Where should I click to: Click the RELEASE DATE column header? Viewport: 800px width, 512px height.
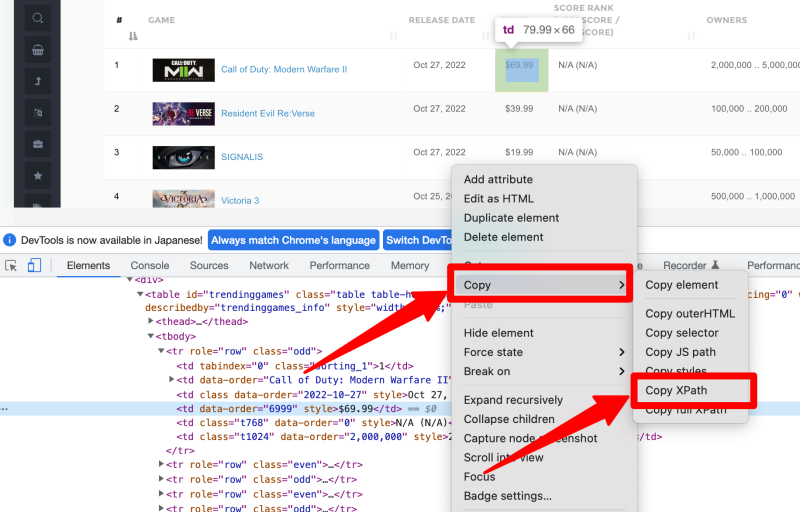(x=442, y=20)
